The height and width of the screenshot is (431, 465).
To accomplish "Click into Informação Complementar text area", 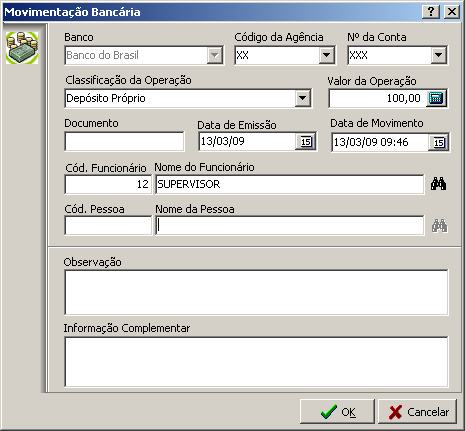I will pyautogui.click(x=256, y=362).
